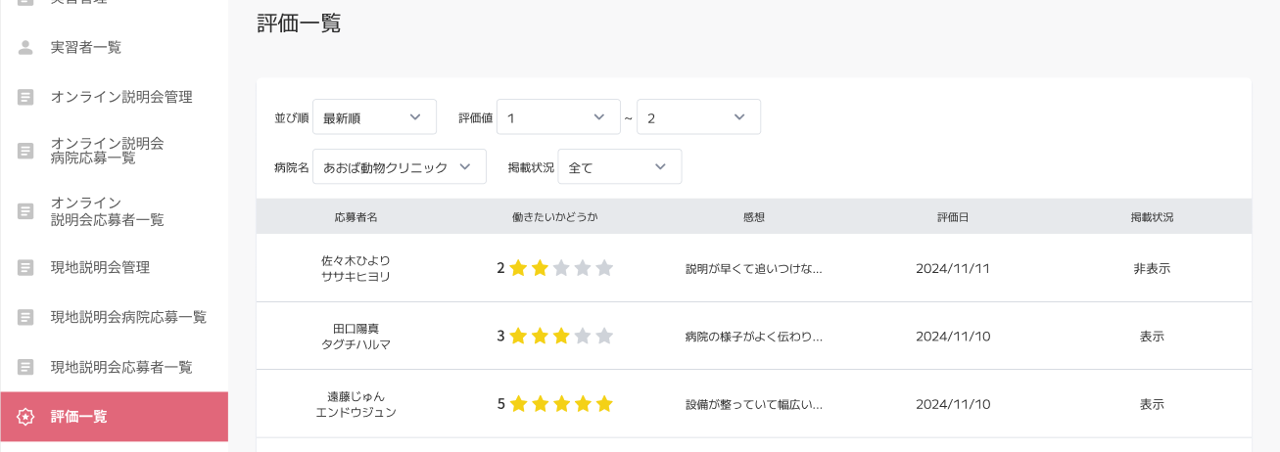Click the person icon beside 実習者一覧
This screenshot has width=1280, height=452.
(x=26, y=47)
